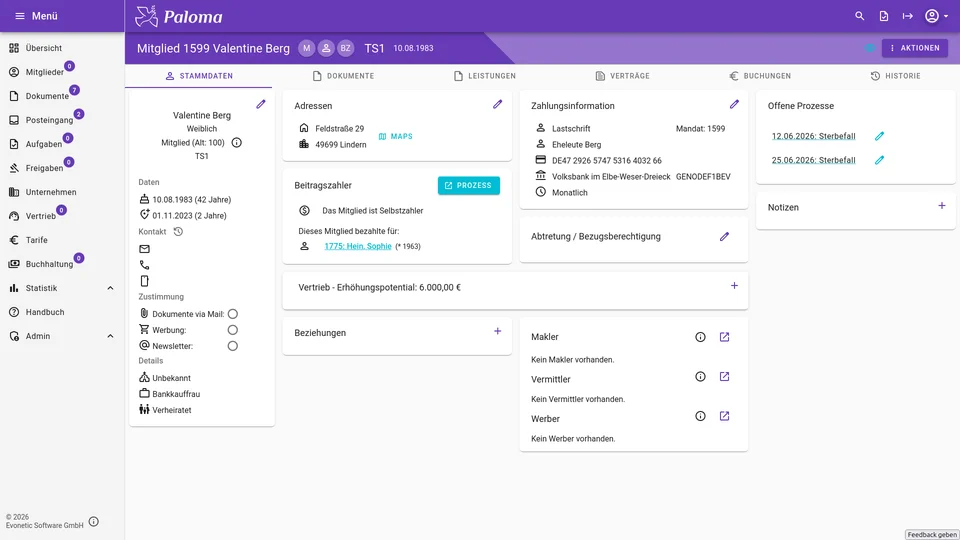Viewport: 960px width, 540px height.
Task: Show info for Vermittler
Action: (x=700, y=377)
